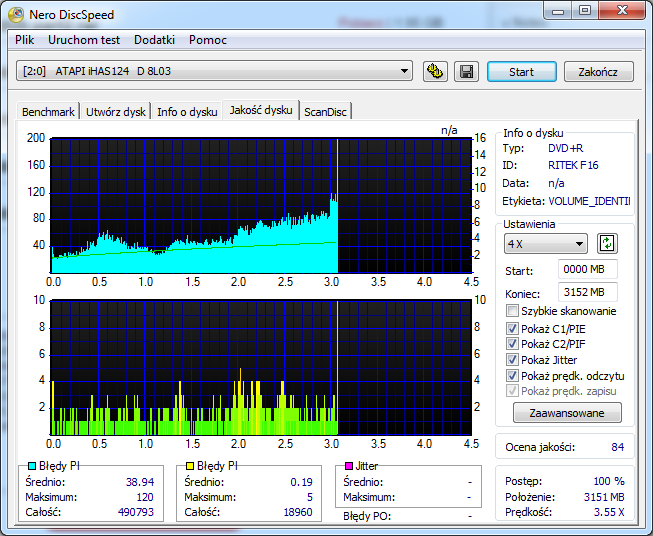Click the drive options tools icon
This screenshot has height=536, width=653.
click(435, 72)
